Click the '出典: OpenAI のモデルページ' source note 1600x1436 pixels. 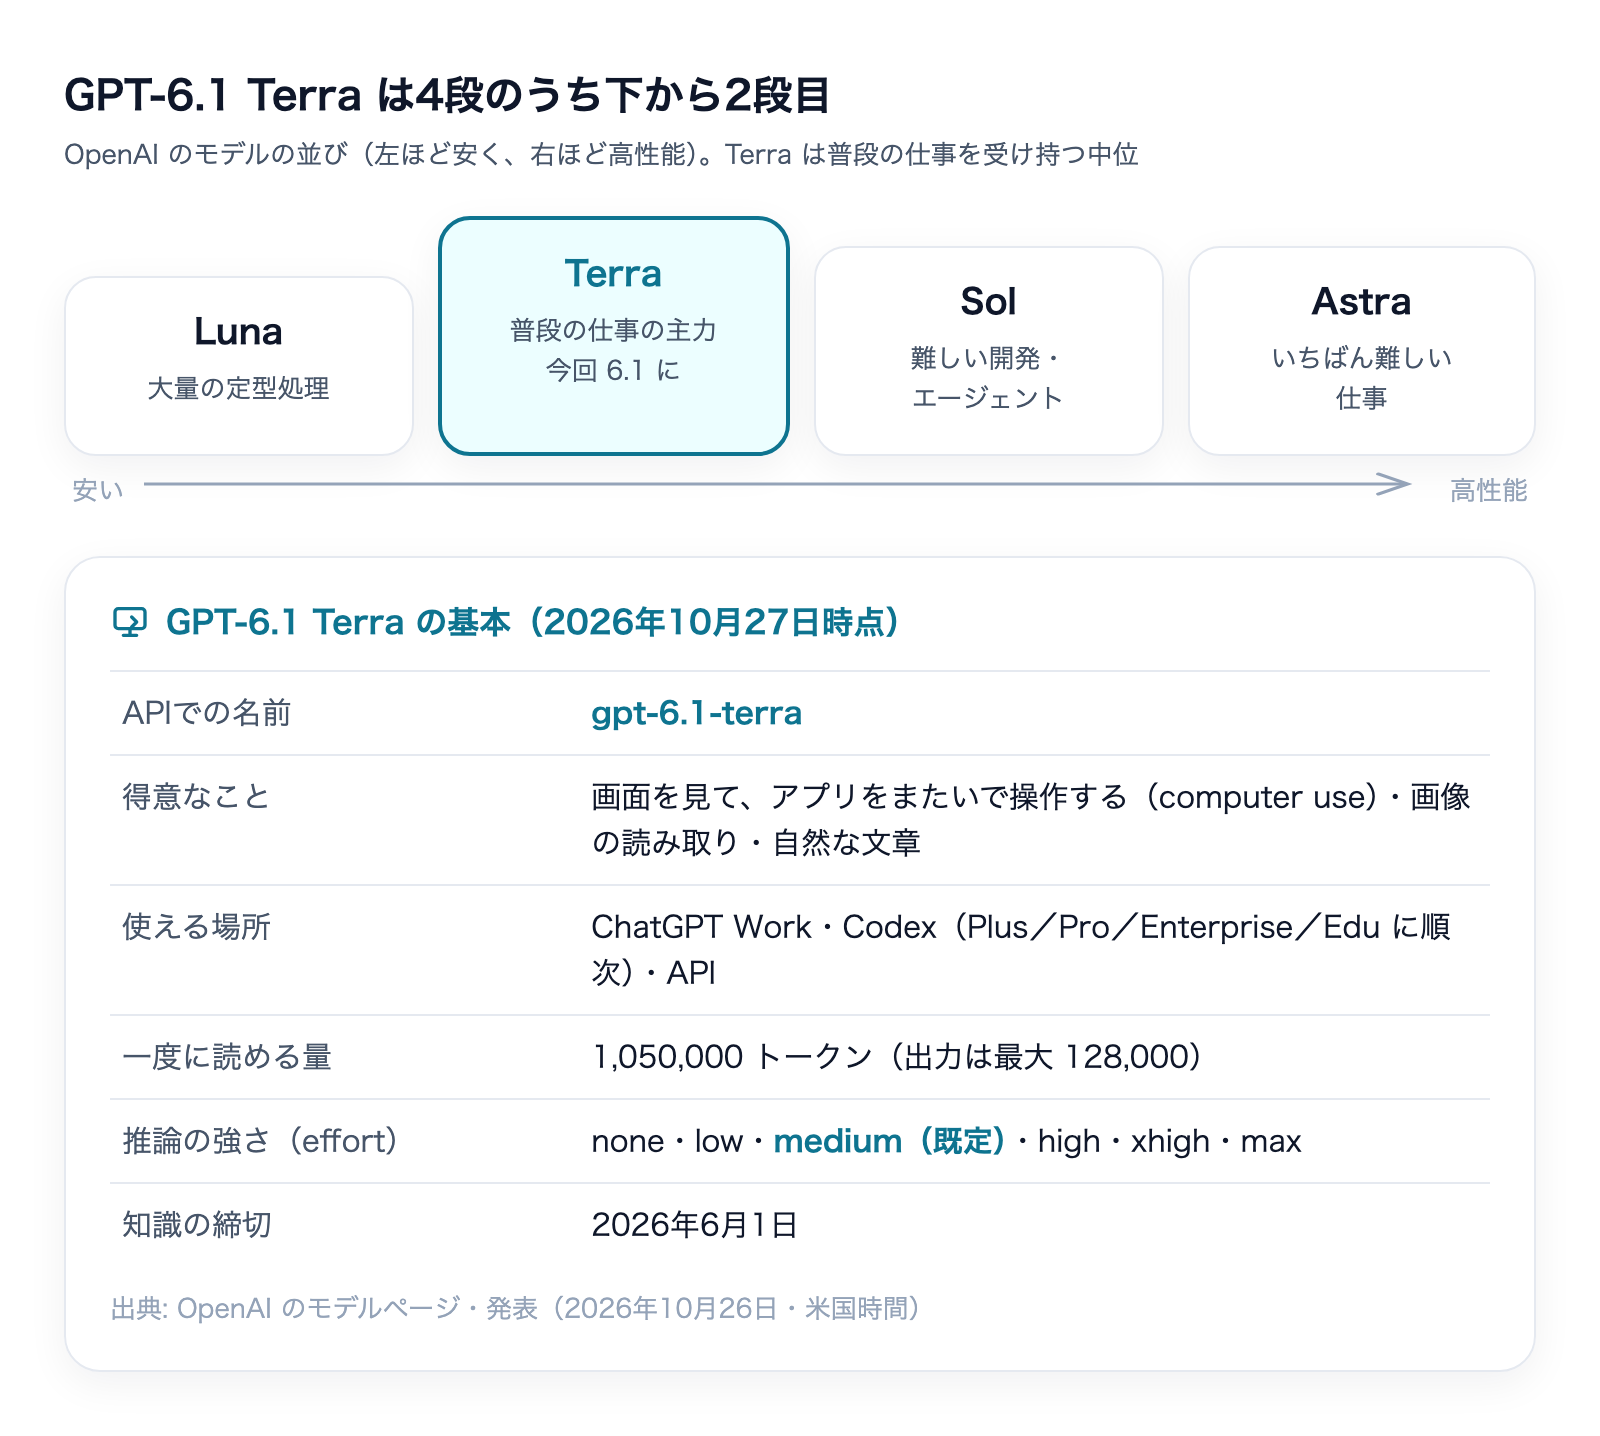(516, 1308)
